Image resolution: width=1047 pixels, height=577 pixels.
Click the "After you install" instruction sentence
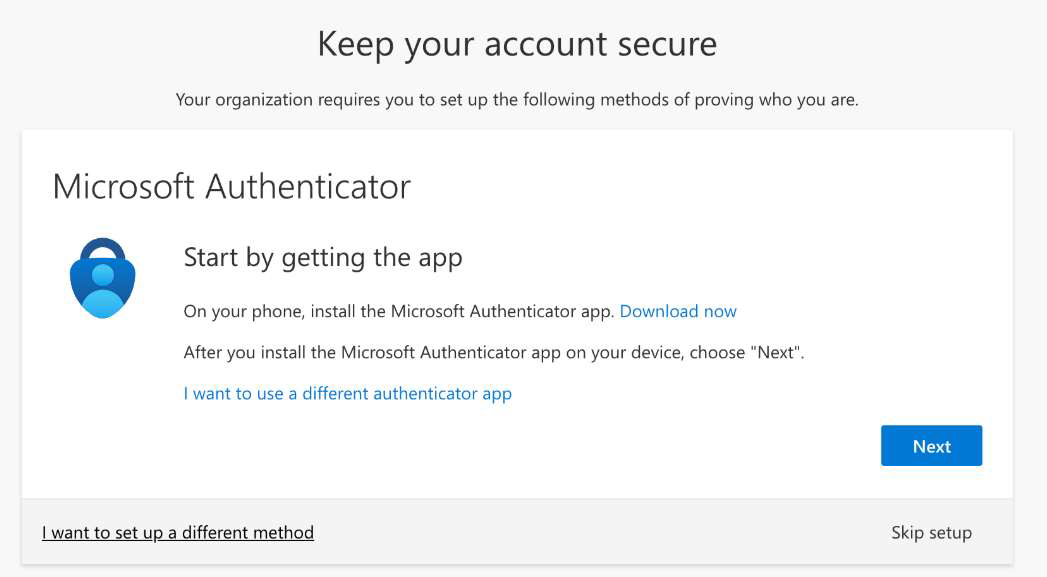[x=493, y=352]
